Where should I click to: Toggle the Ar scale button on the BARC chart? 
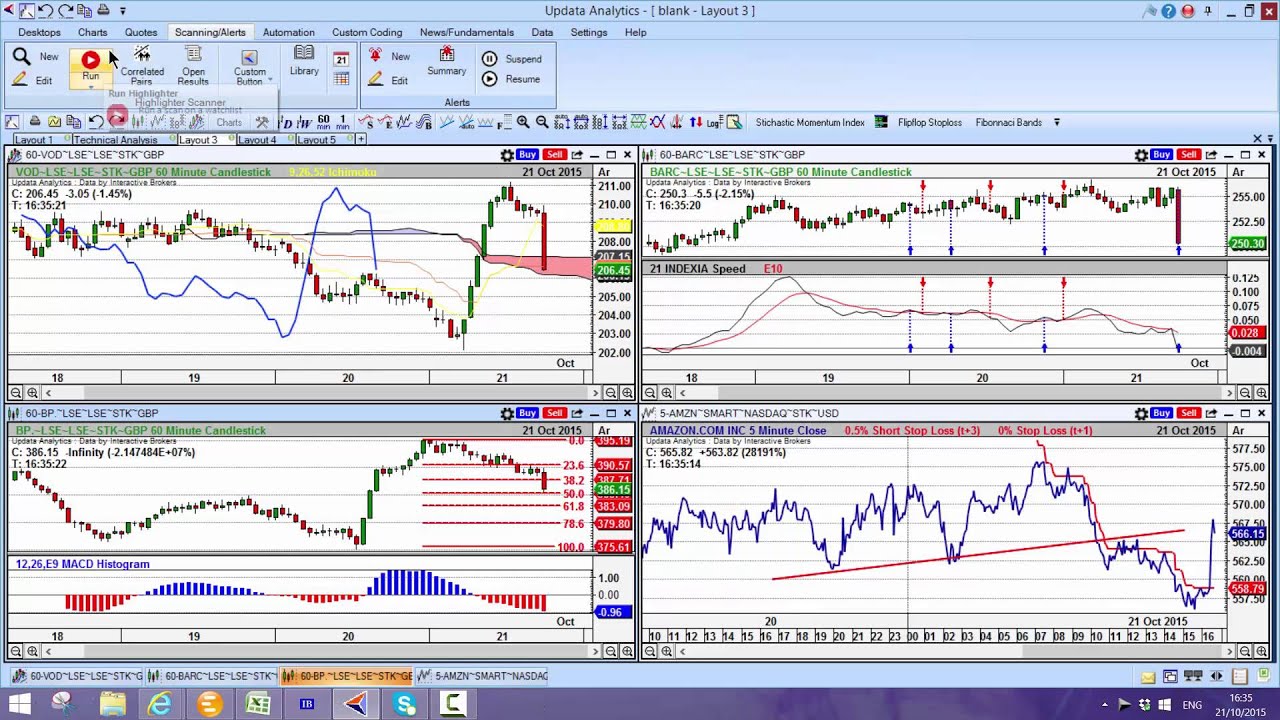click(1238, 172)
